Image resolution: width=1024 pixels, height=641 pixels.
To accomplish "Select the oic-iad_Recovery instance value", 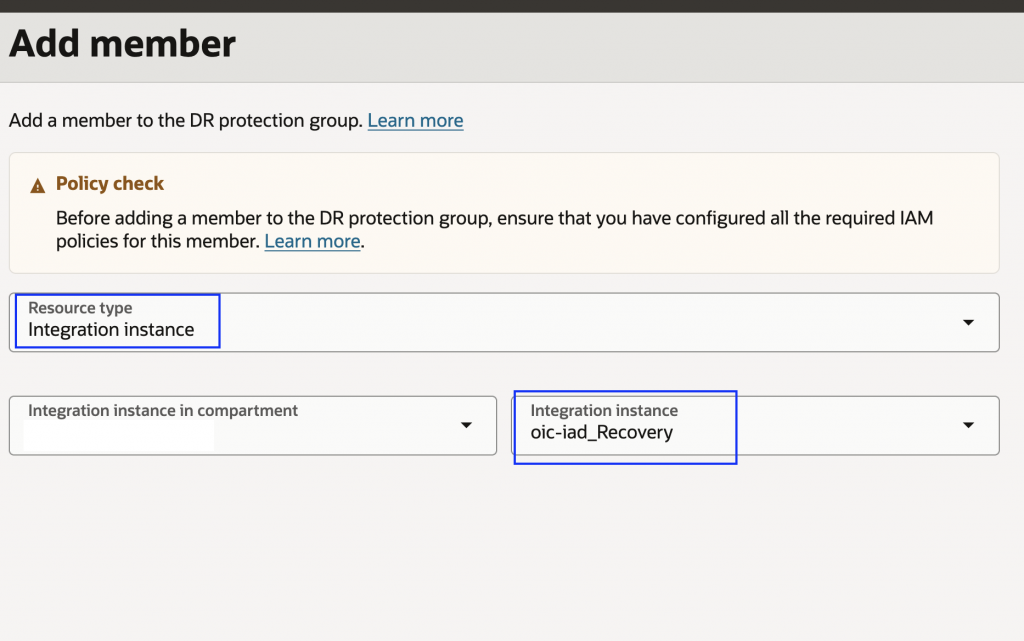I will [x=601, y=433].
